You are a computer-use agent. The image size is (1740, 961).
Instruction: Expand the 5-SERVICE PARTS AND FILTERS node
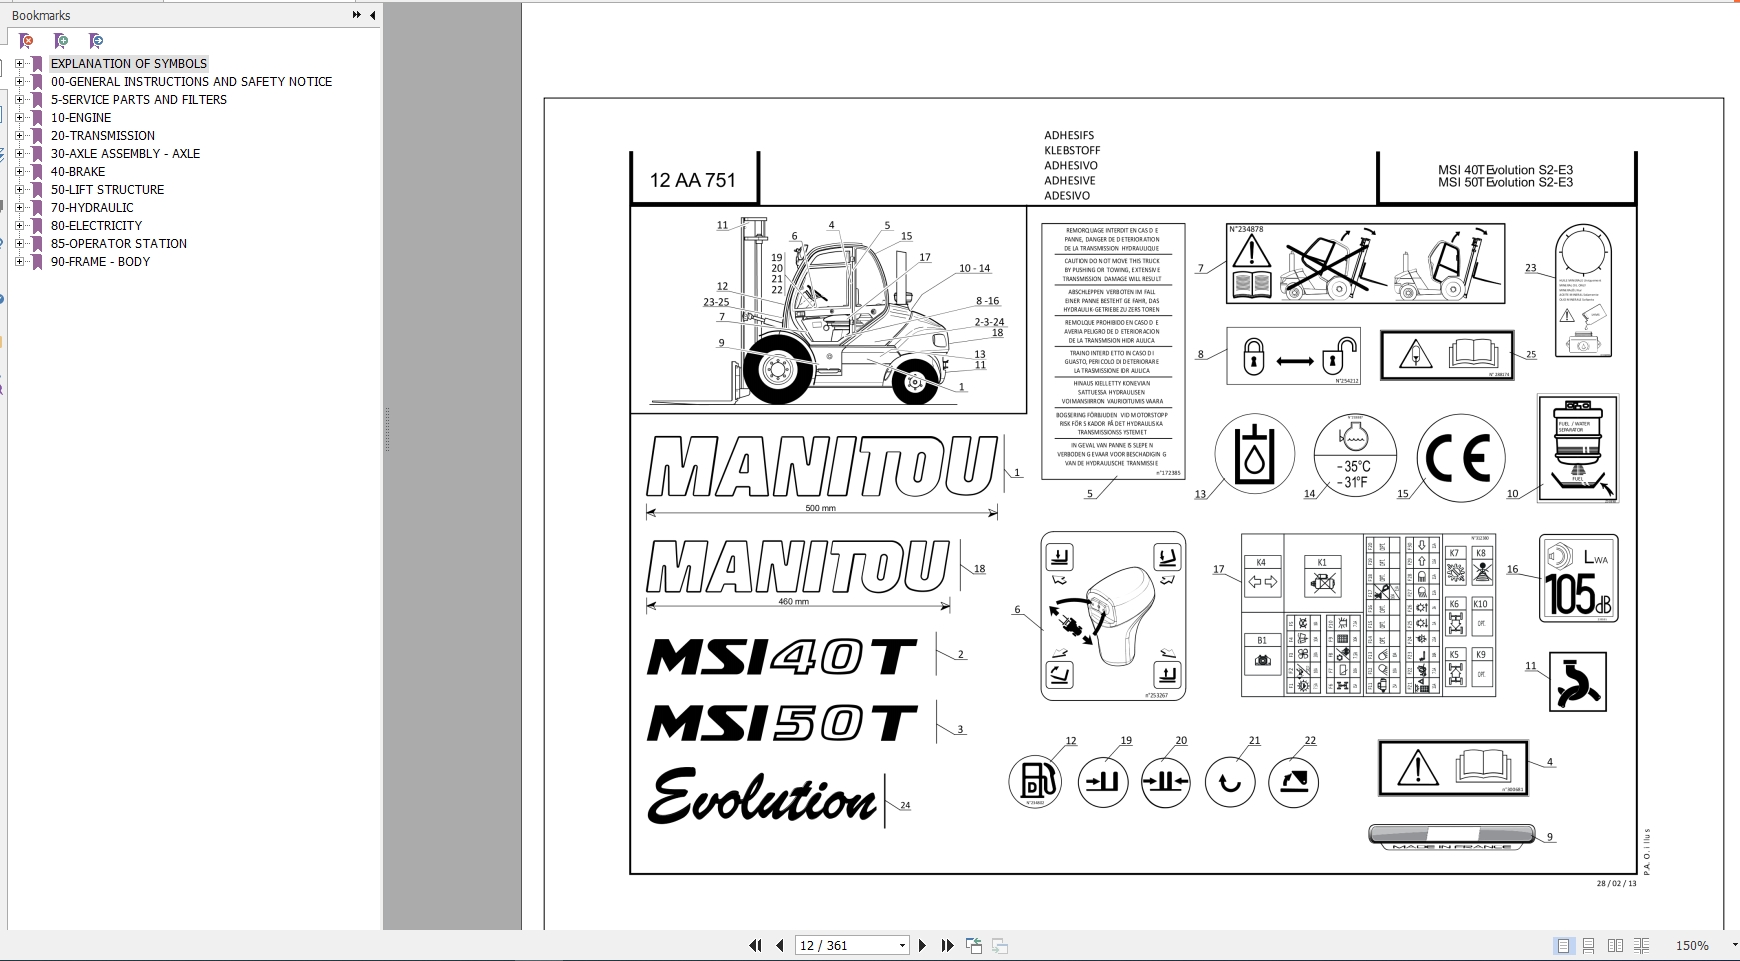(19, 99)
